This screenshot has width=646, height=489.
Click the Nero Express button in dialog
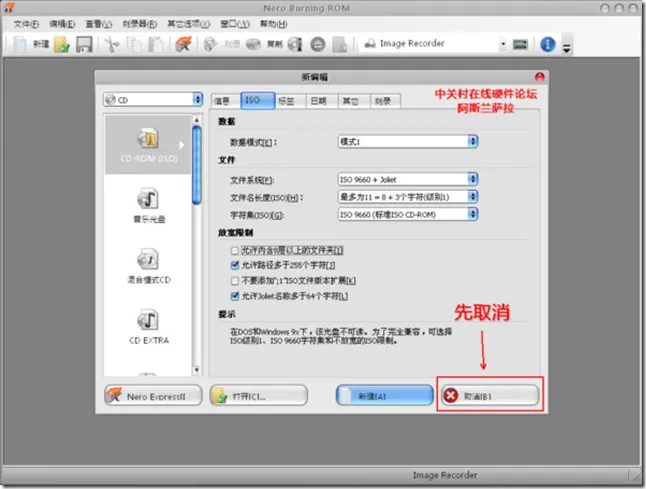pos(153,395)
